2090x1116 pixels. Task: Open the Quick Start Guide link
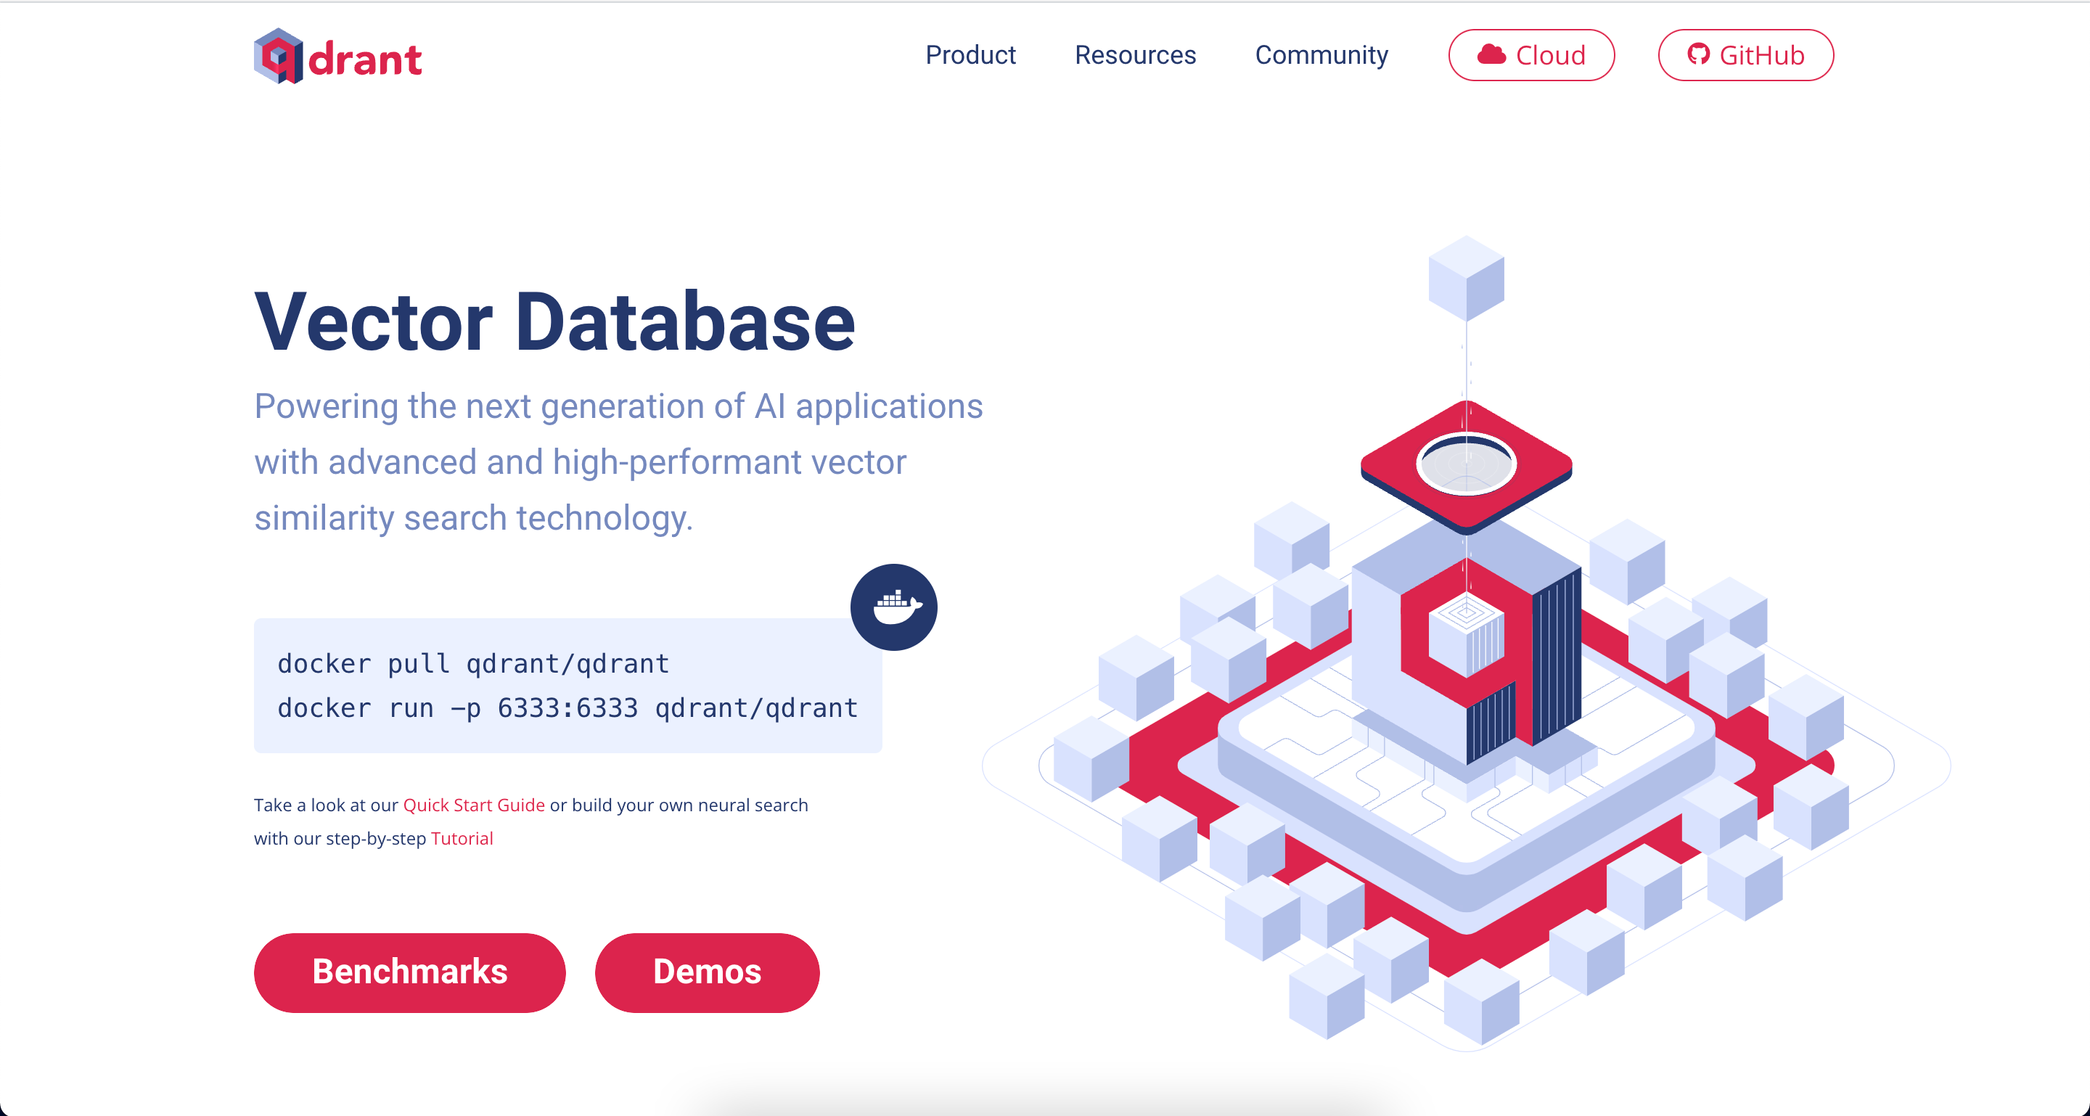coord(473,805)
